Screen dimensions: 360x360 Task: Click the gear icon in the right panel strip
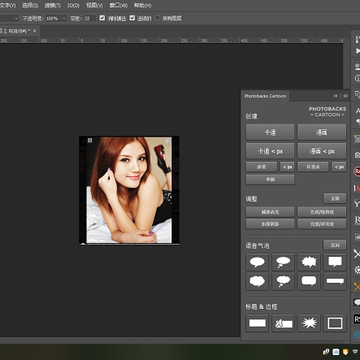pos(357,270)
